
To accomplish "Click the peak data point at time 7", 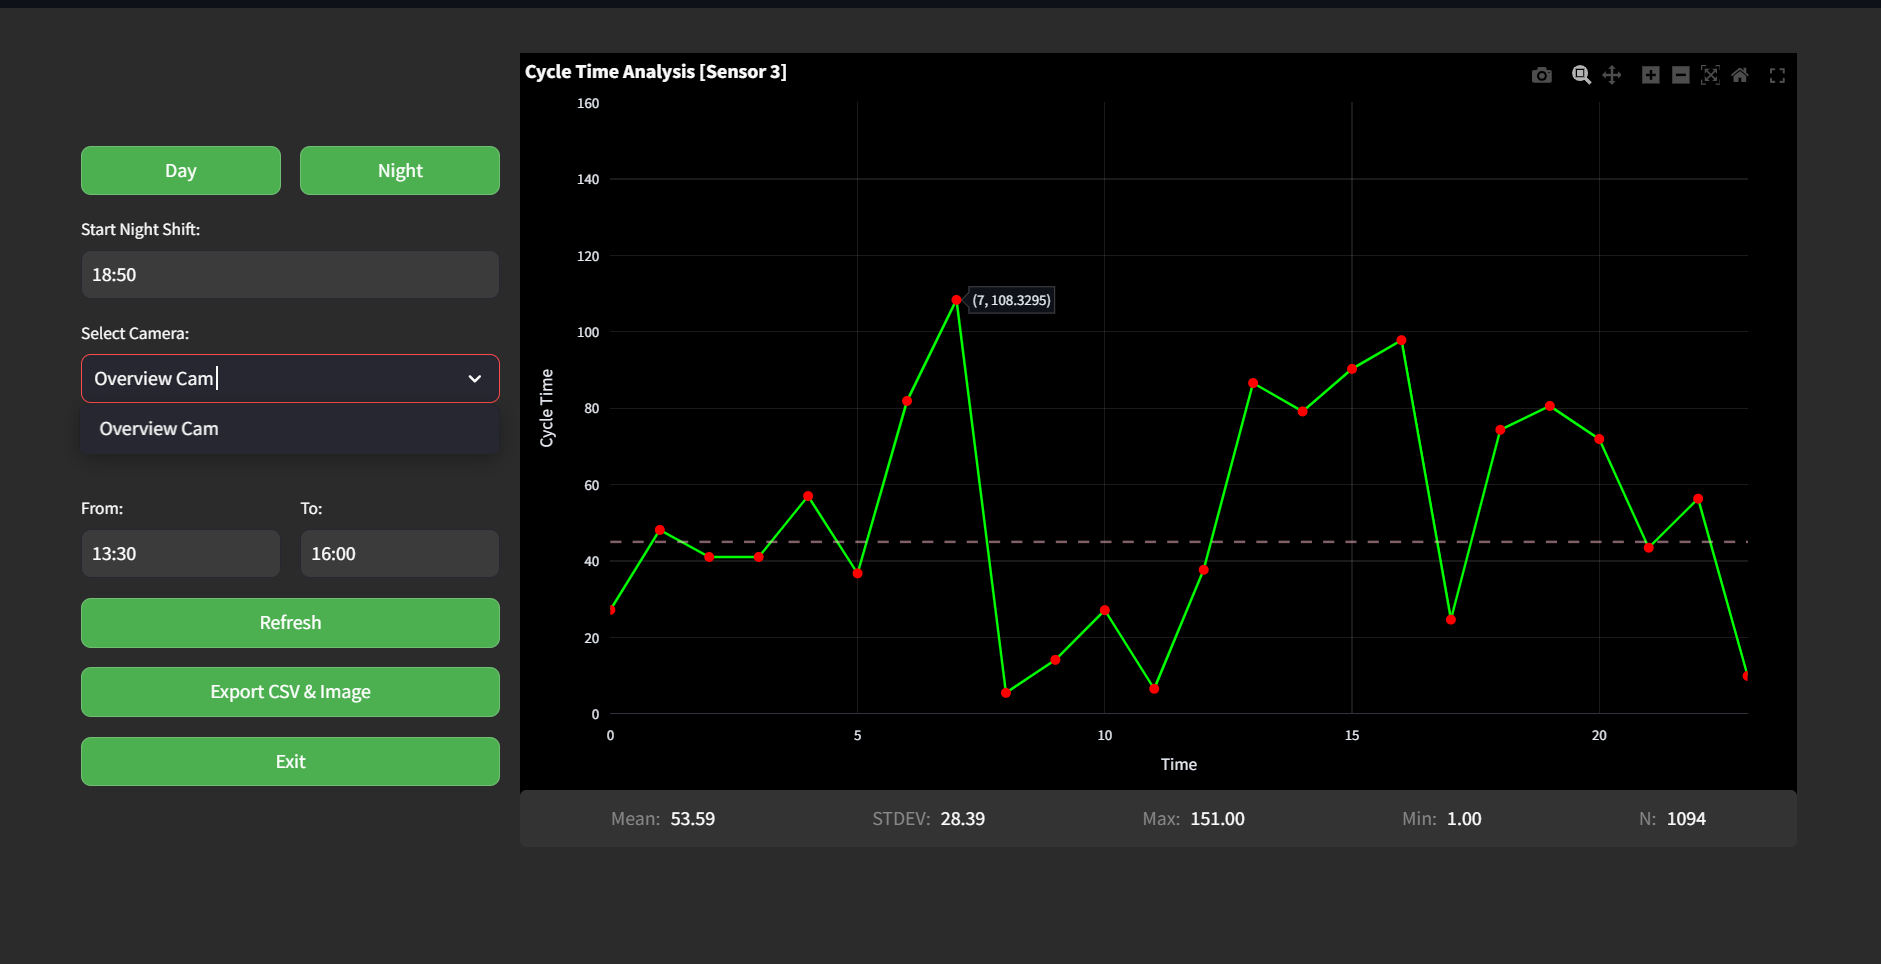I will [x=957, y=300].
